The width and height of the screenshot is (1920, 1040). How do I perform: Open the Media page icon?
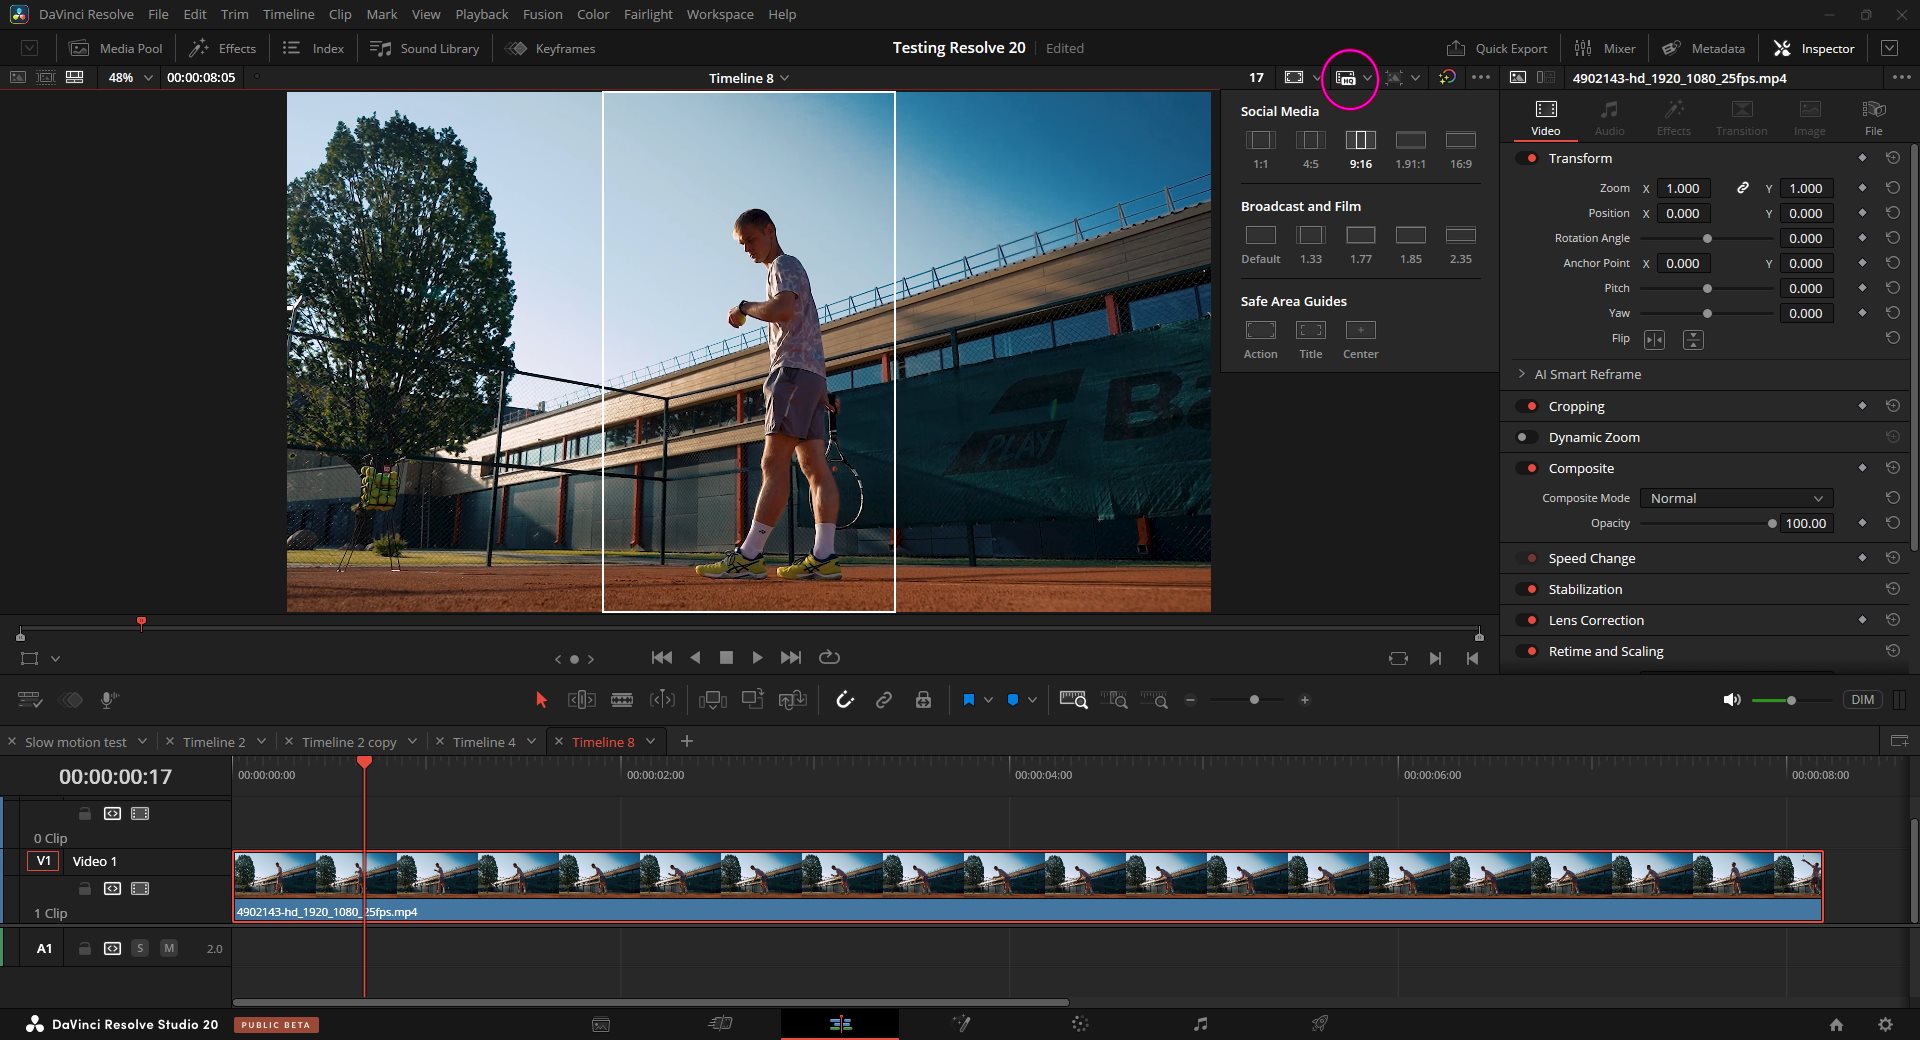point(601,1023)
